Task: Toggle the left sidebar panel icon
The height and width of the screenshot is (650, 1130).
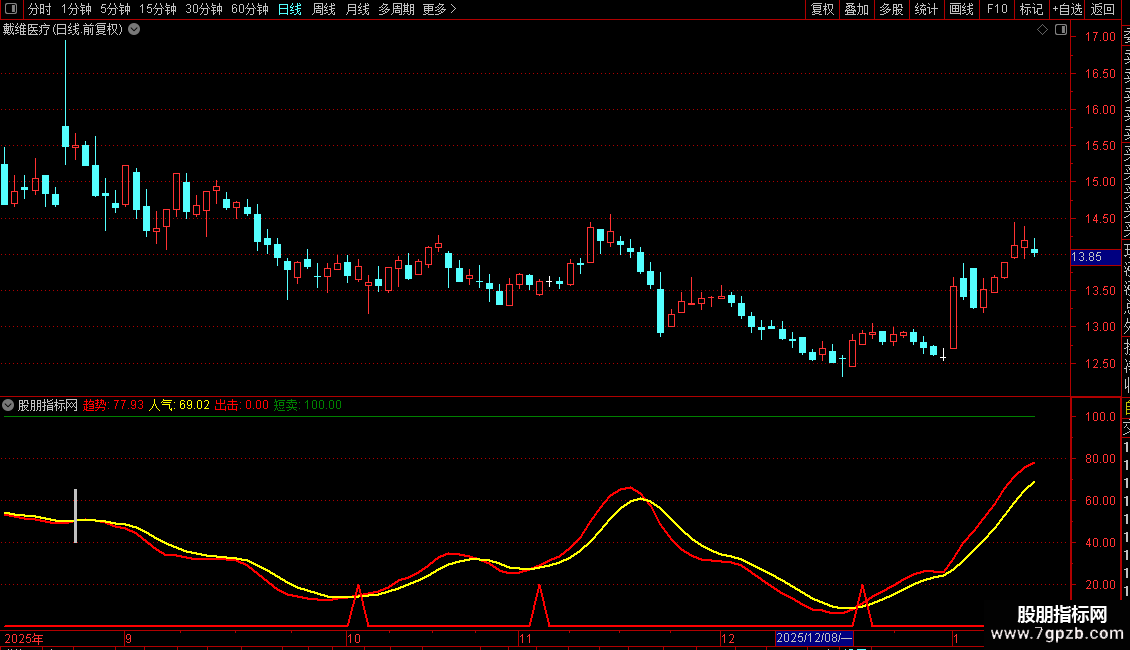Action: pyautogui.click(x=8, y=9)
